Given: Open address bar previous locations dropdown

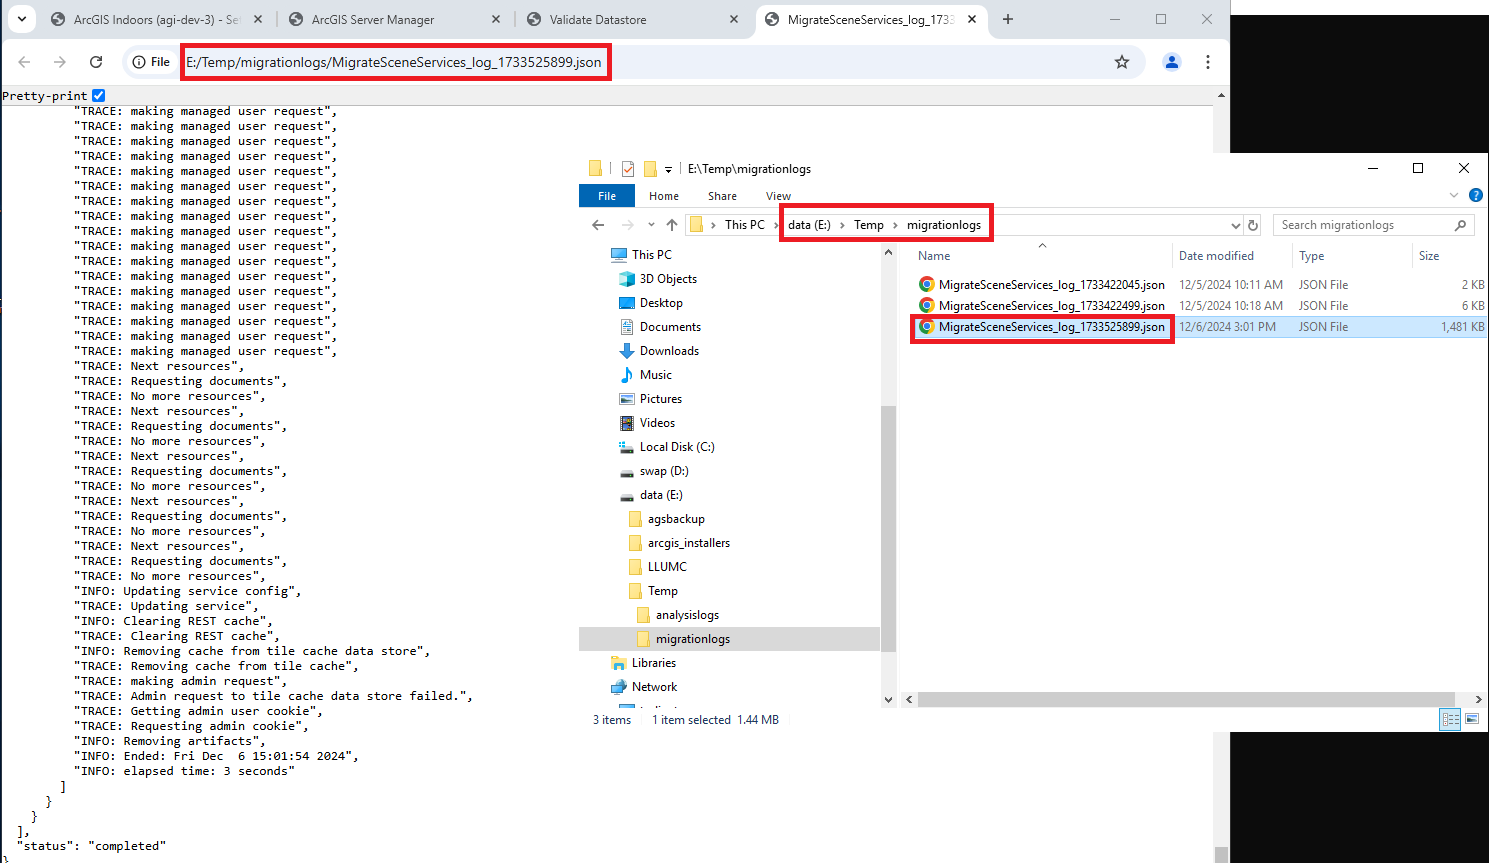Looking at the screenshot, I should pos(1236,225).
